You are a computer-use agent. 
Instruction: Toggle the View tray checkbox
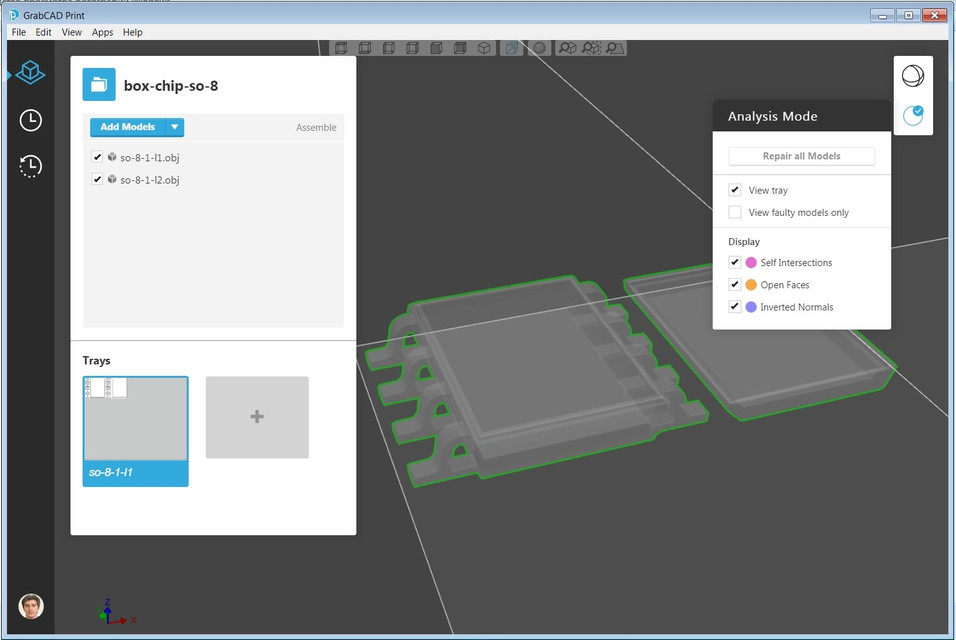tap(734, 189)
